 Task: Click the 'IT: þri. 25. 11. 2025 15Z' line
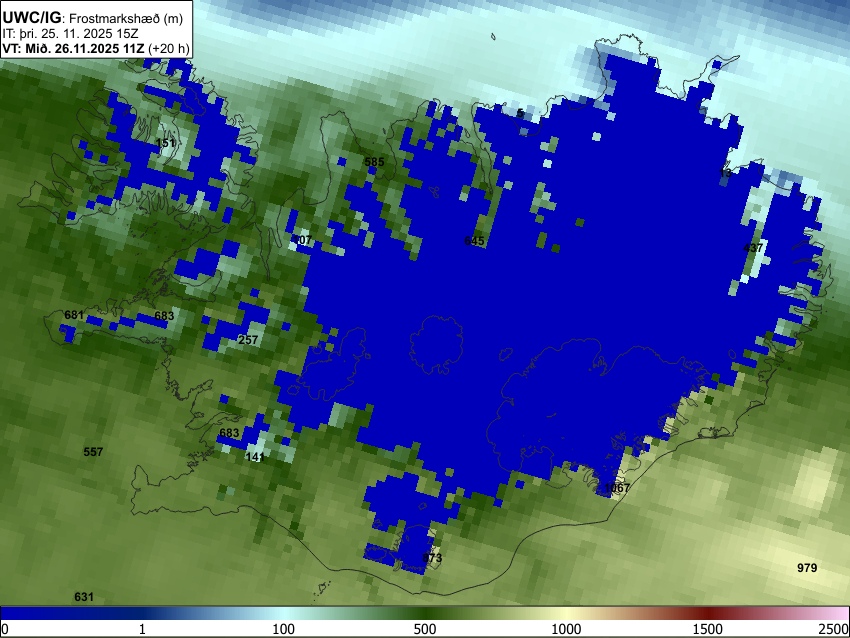[70, 34]
